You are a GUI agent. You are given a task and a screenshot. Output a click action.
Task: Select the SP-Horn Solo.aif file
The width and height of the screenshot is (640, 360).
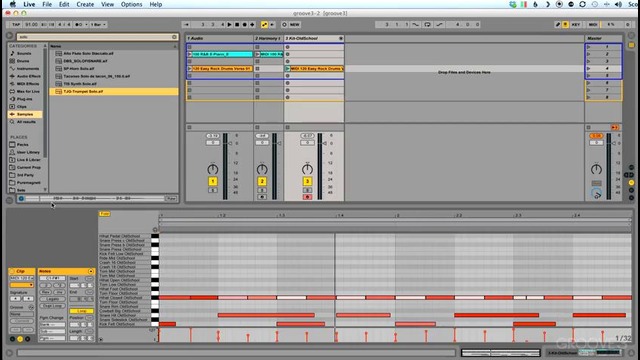(x=79, y=69)
